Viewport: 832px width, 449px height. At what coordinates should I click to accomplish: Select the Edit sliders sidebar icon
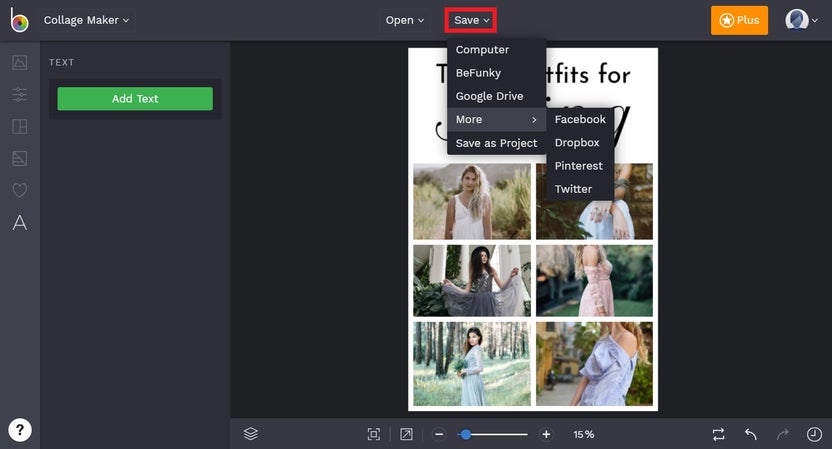point(20,94)
